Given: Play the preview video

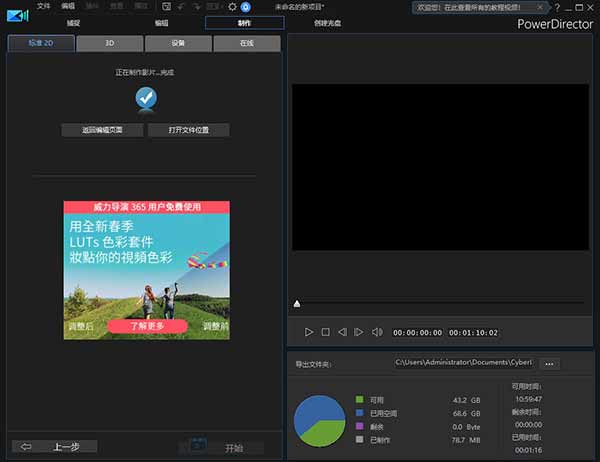Looking at the screenshot, I should coord(309,332).
